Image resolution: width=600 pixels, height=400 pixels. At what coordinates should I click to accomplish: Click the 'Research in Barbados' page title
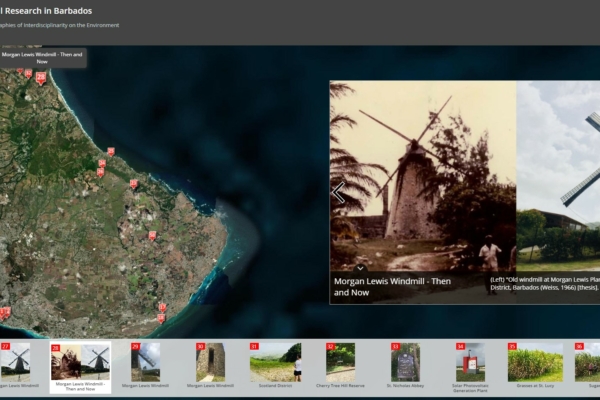pos(45,10)
